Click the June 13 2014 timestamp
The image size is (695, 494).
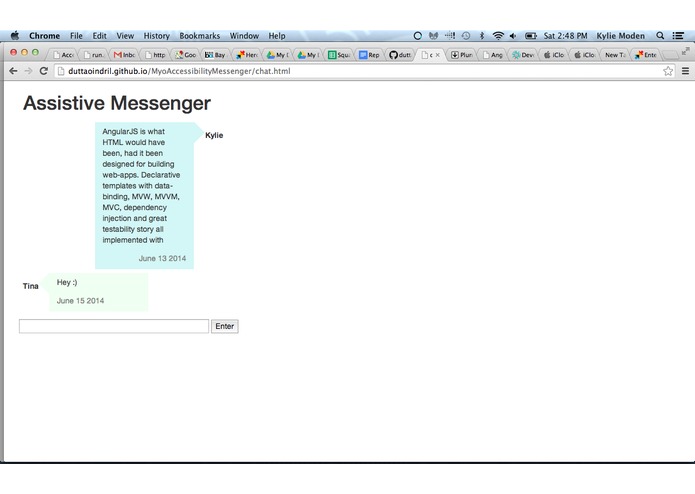(x=162, y=258)
